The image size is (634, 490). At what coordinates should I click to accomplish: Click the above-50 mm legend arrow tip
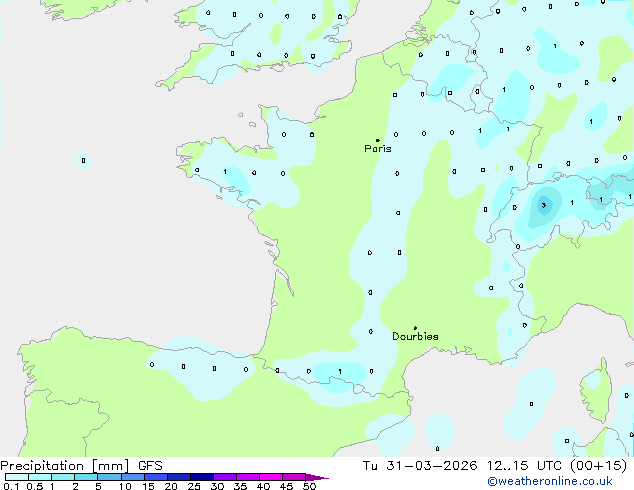tap(317, 477)
